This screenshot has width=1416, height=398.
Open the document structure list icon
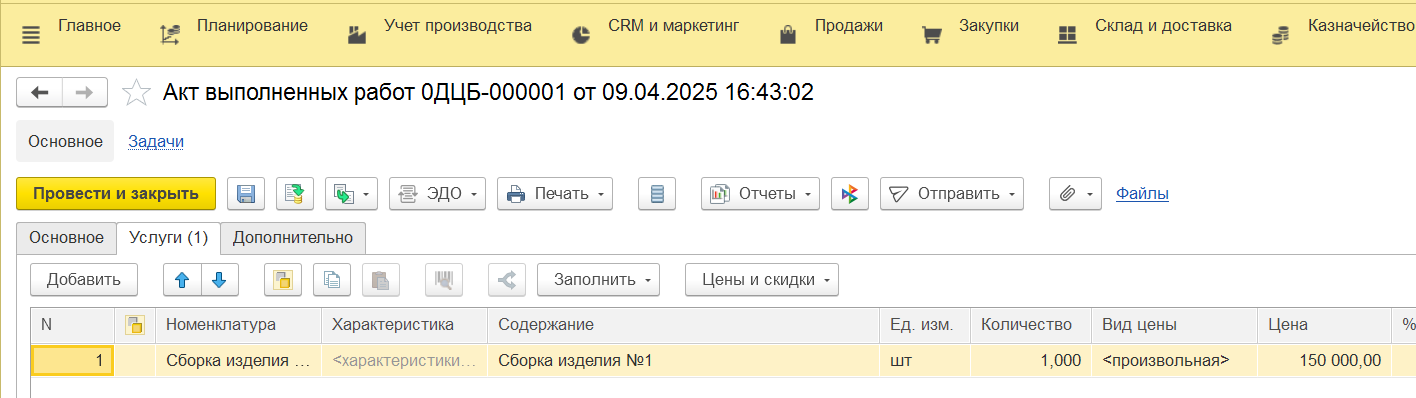click(x=657, y=194)
